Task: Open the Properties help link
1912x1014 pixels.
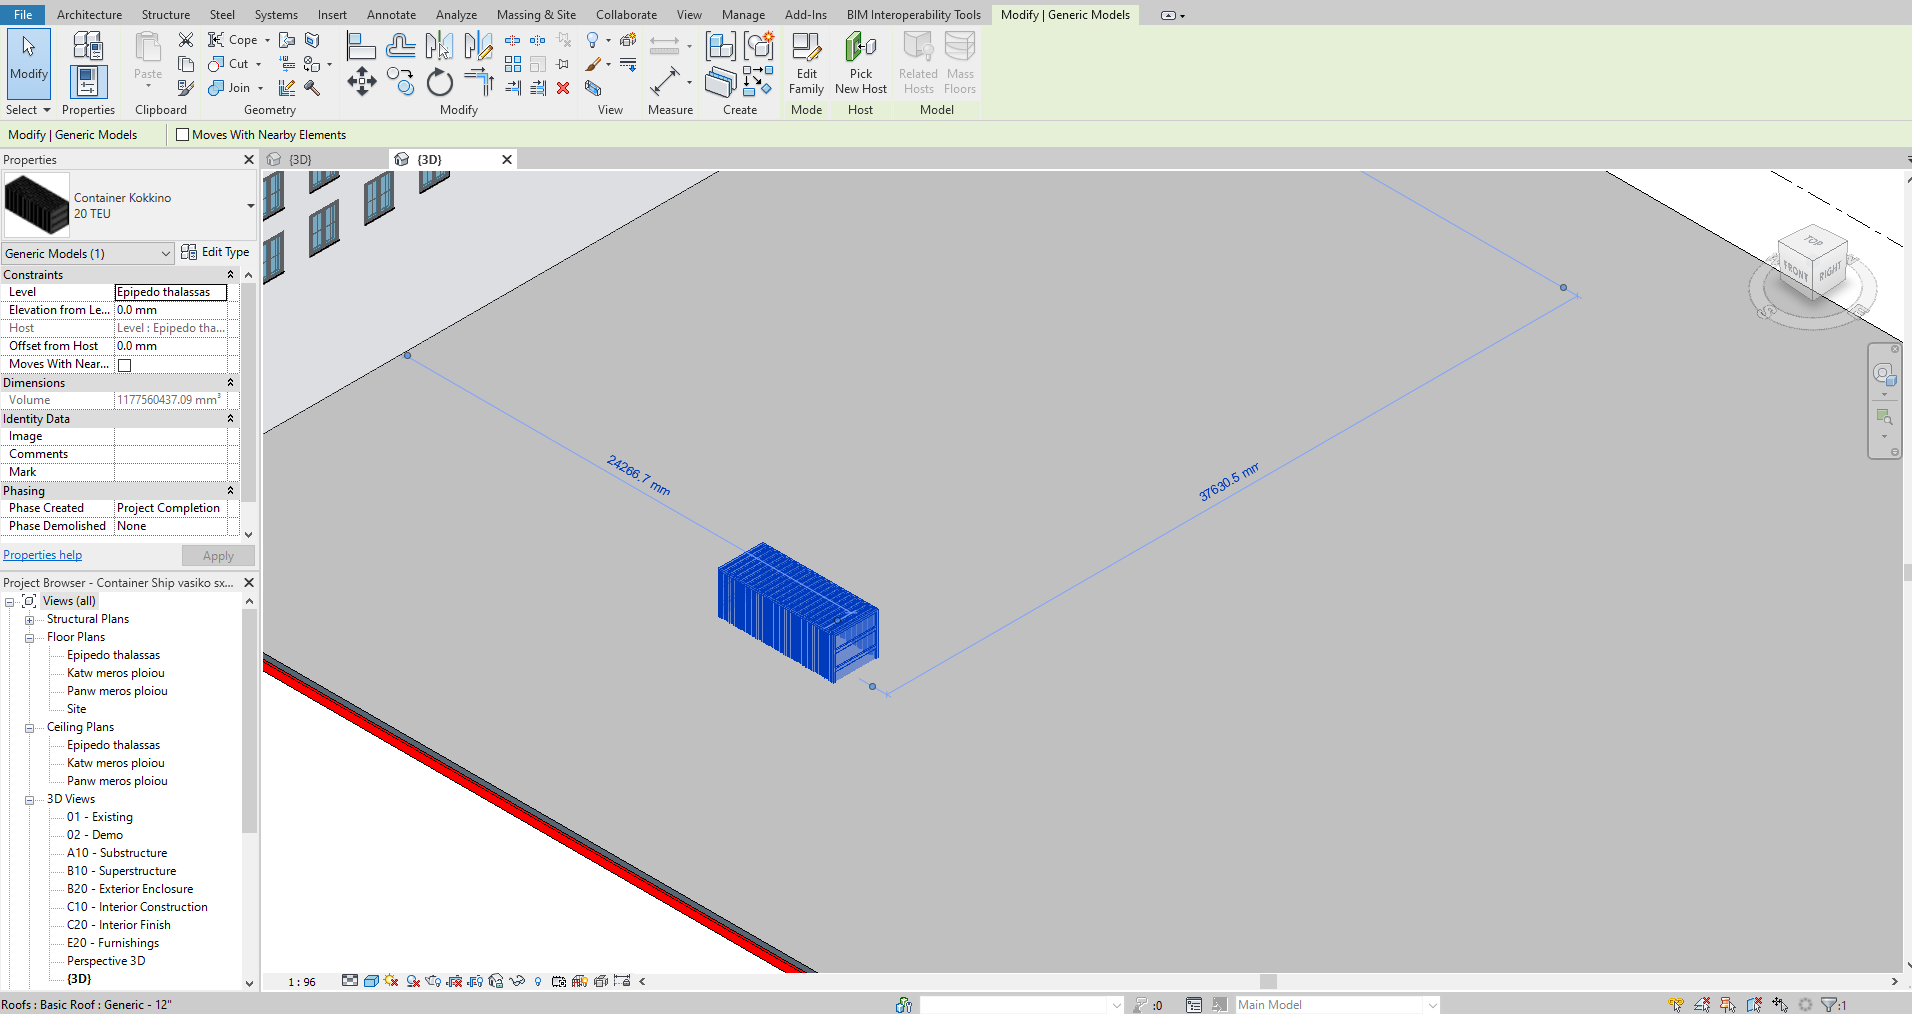Action: pos(42,554)
